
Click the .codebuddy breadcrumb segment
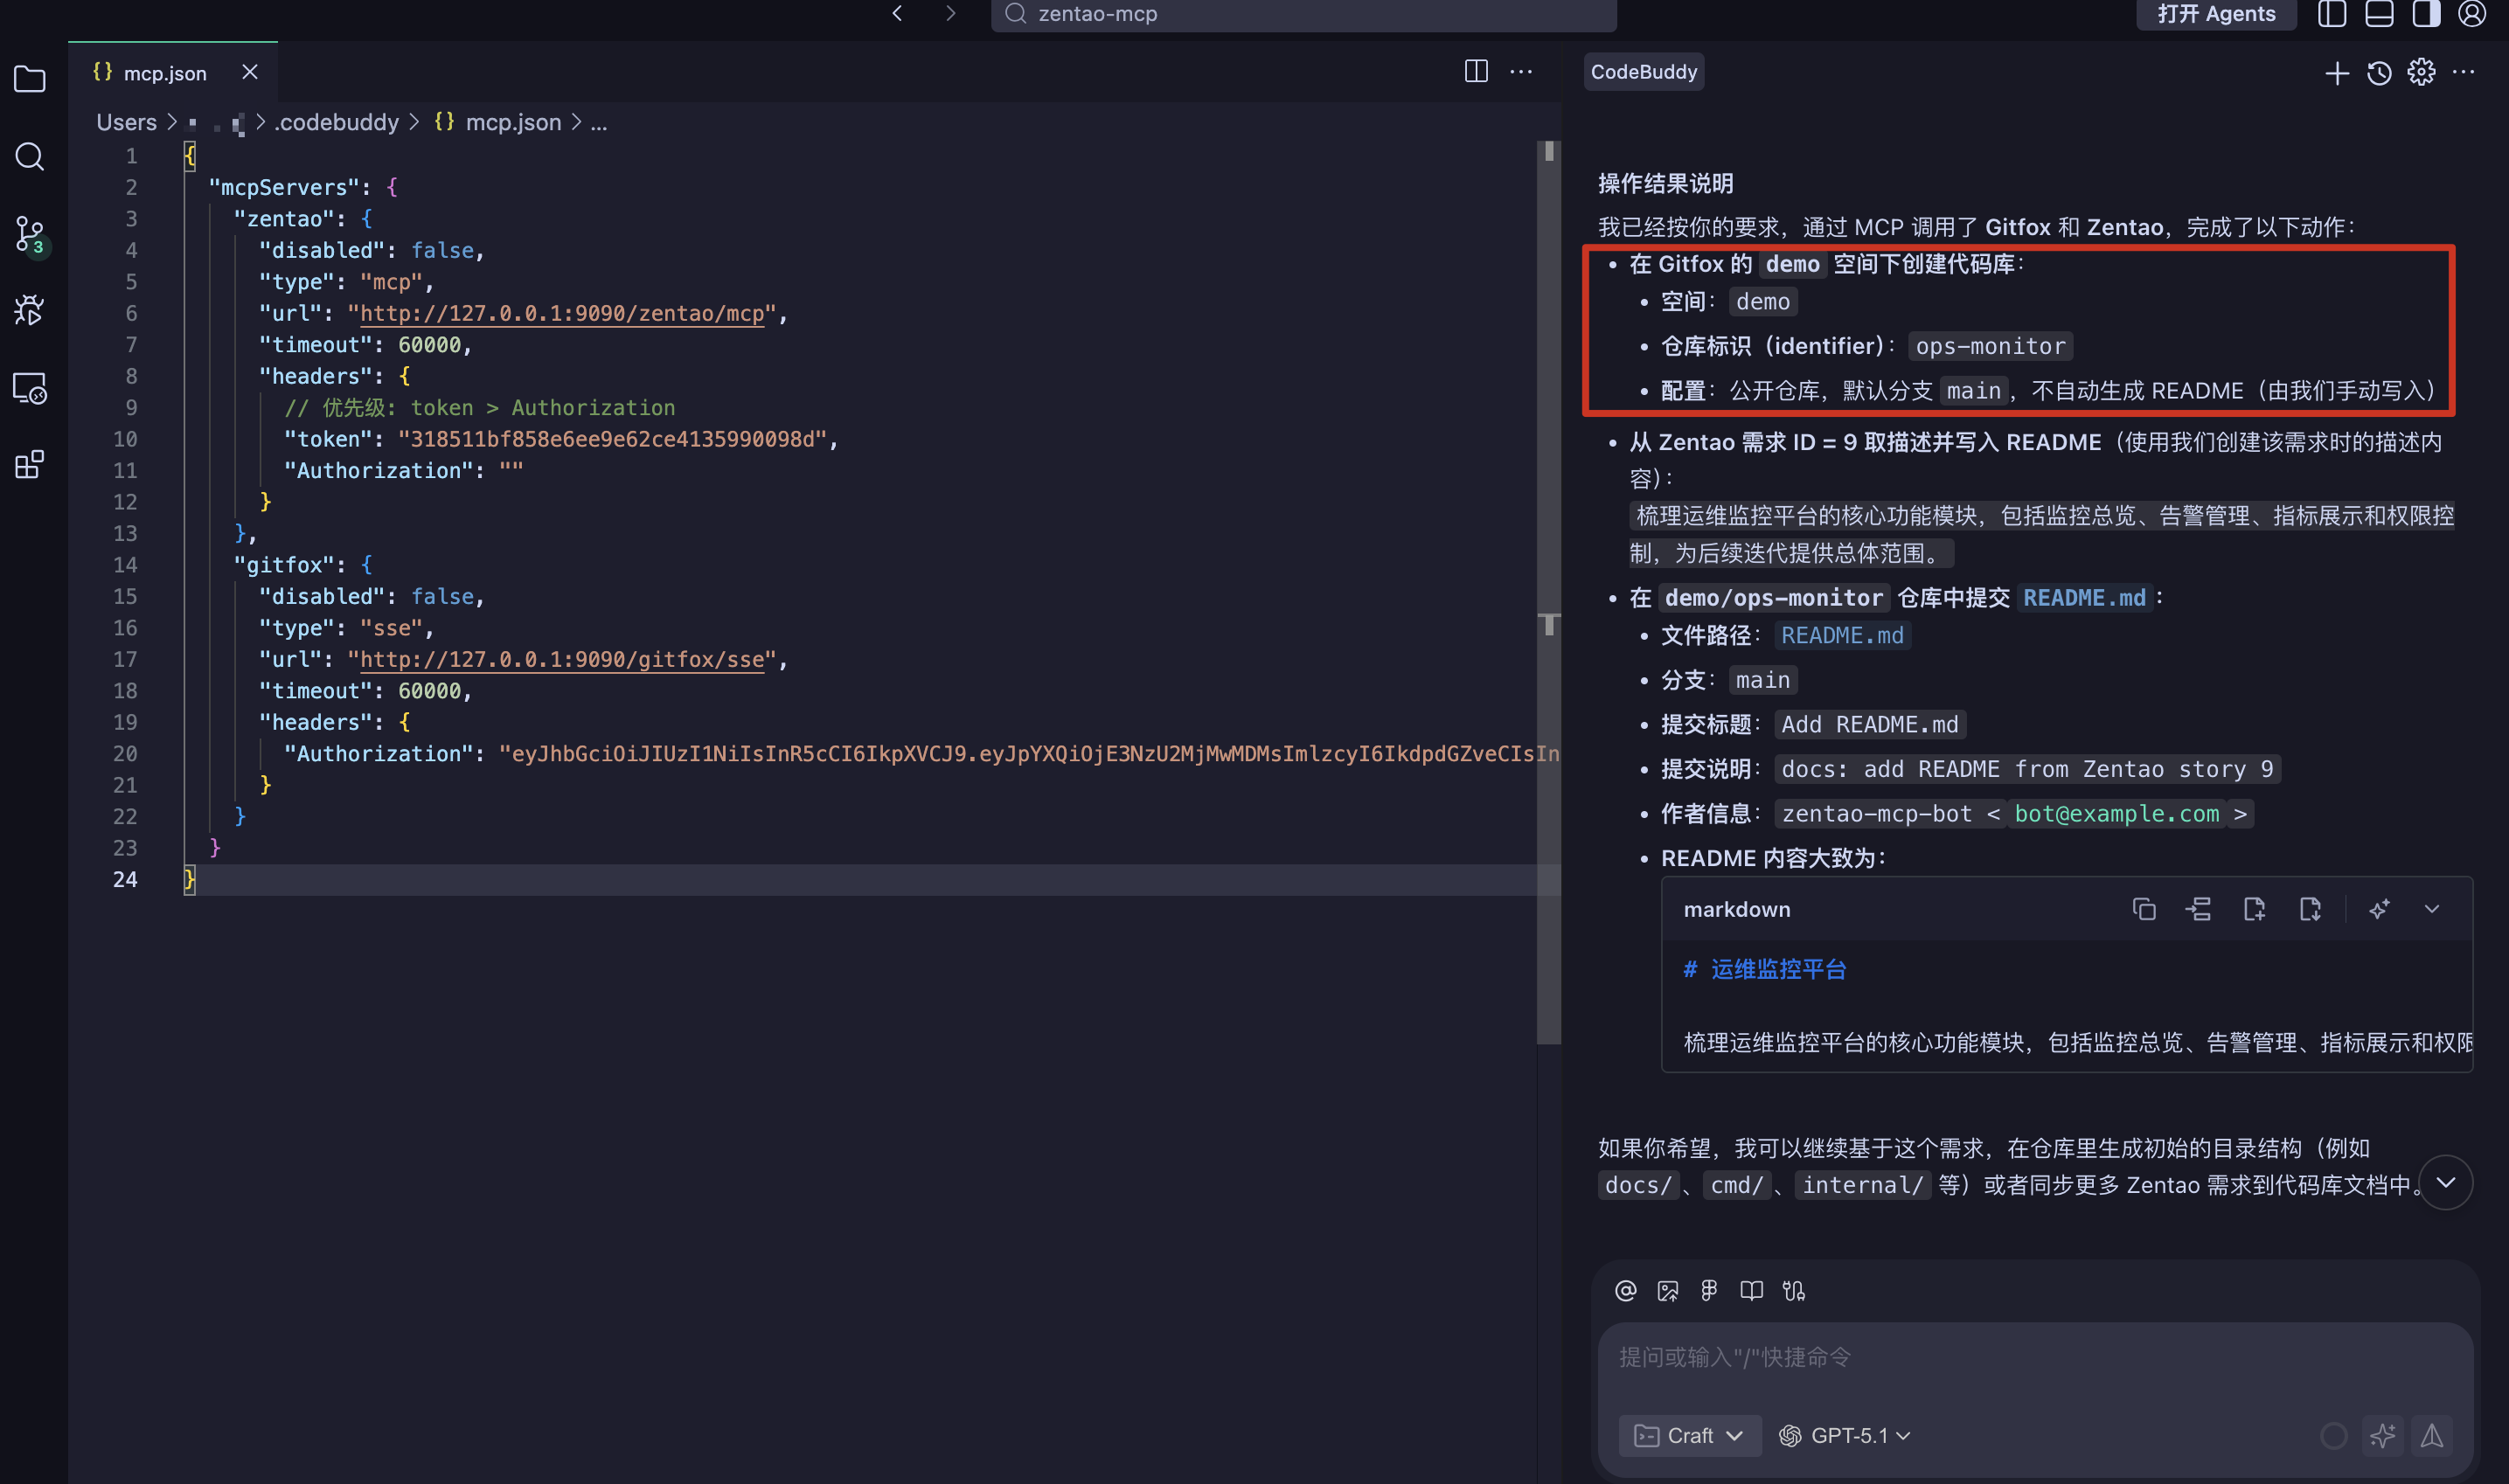[337, 122]
